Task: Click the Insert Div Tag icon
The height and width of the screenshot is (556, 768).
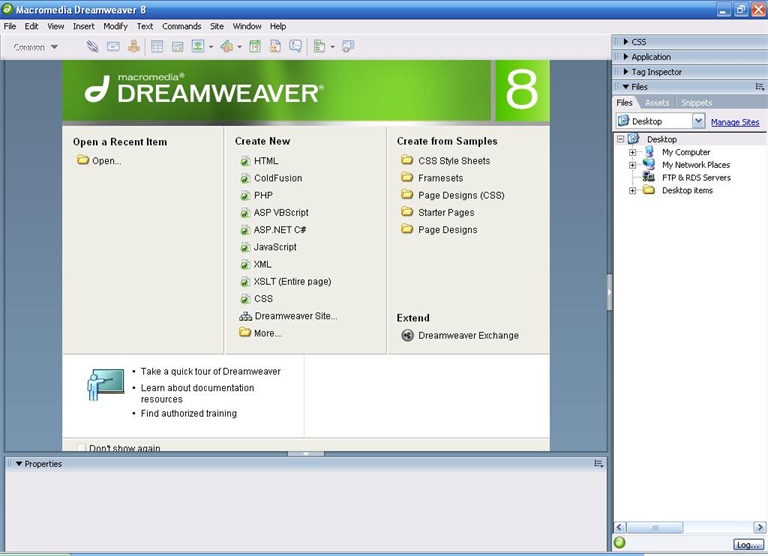Action: pyautogui.click(x=177, y=47)
